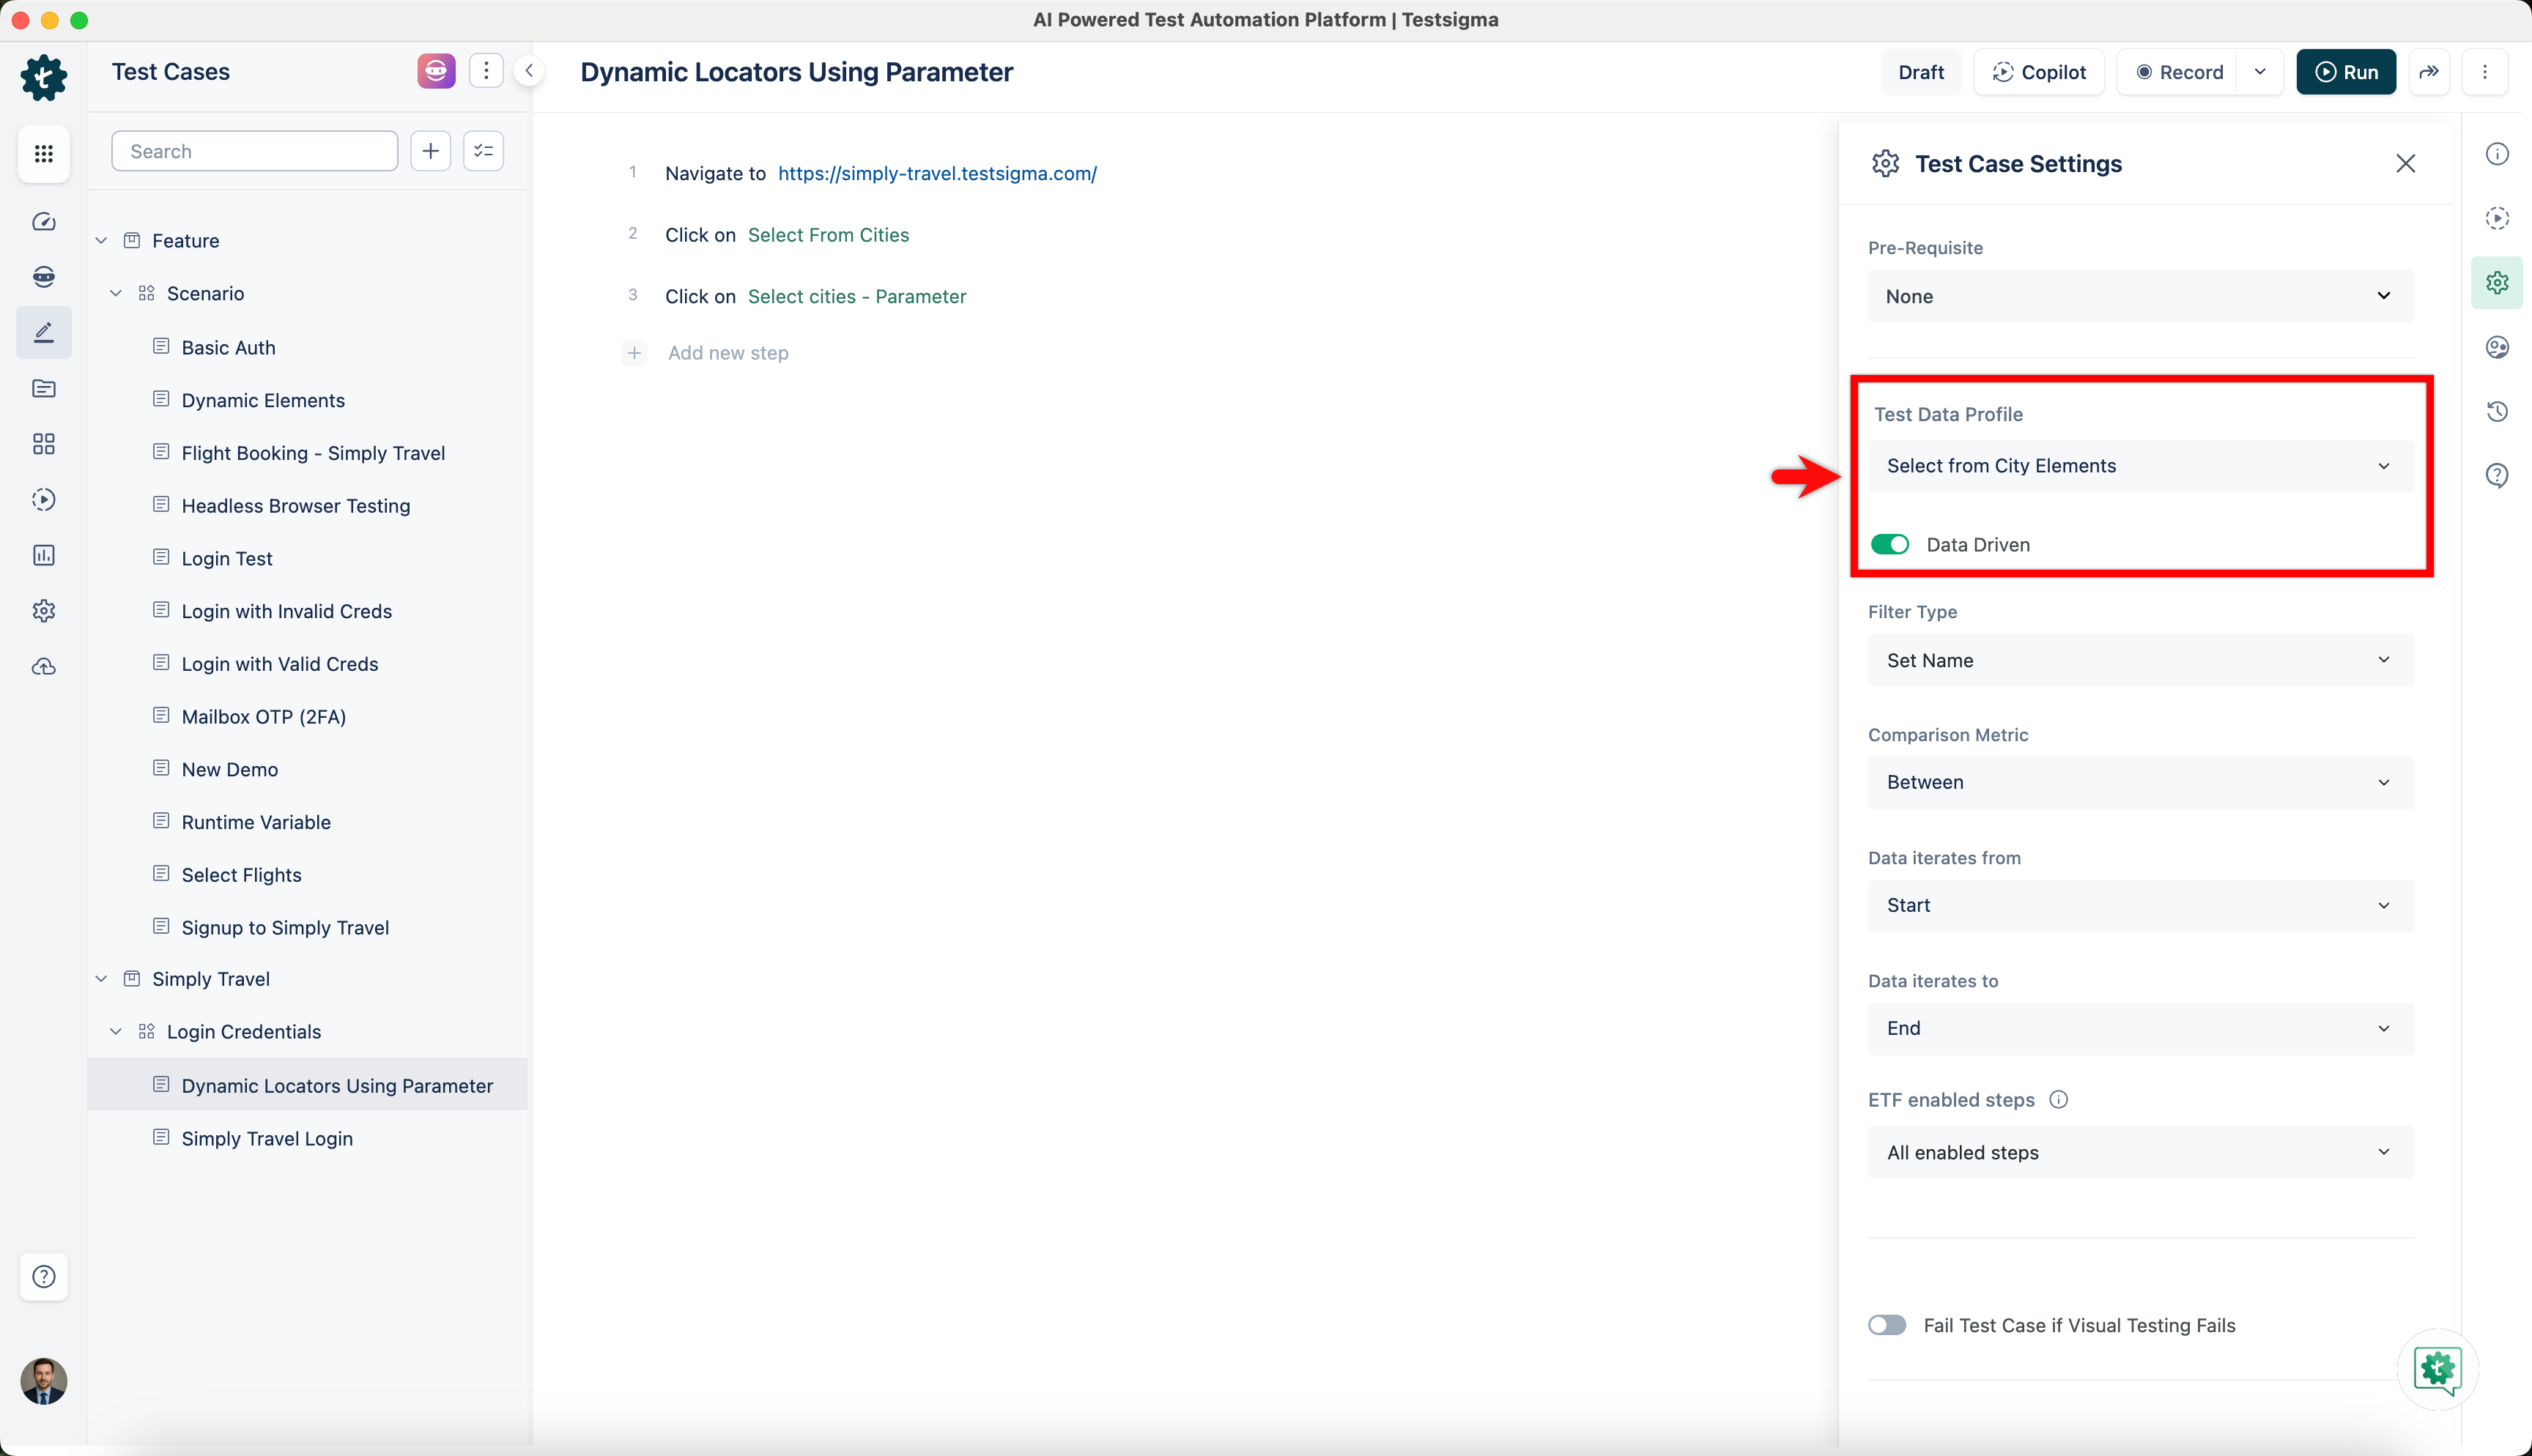
Task: Open the cloud upload icon in sidebar
Action: [x=43, y=667]
